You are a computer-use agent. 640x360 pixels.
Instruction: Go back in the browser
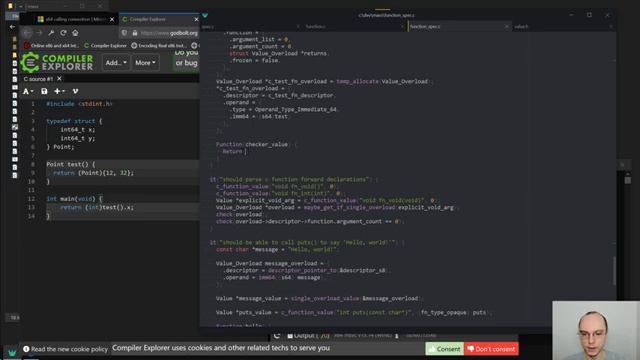tap(27, 33)
